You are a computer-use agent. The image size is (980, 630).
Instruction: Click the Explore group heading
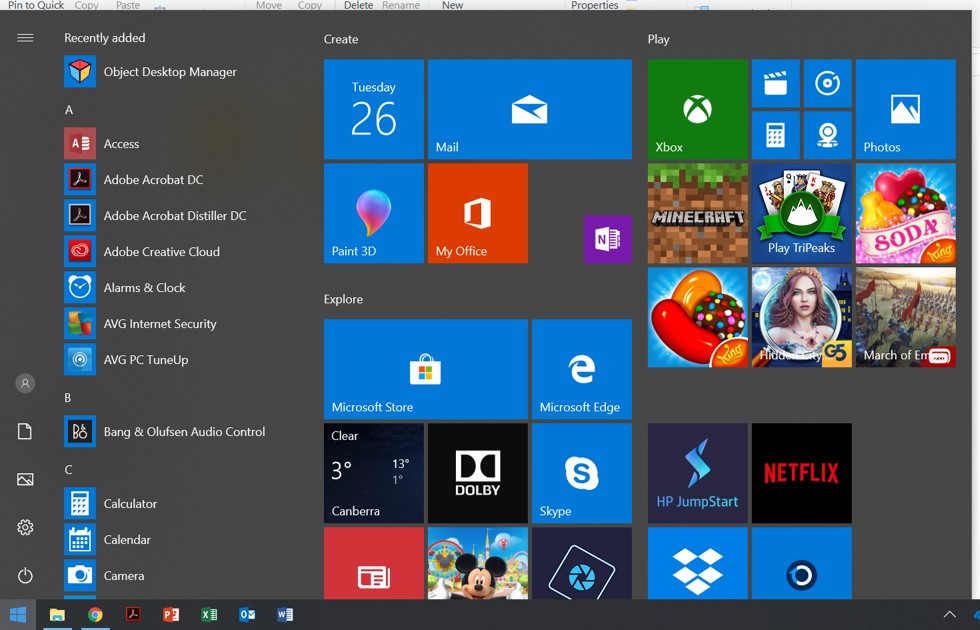pos(343,299)
